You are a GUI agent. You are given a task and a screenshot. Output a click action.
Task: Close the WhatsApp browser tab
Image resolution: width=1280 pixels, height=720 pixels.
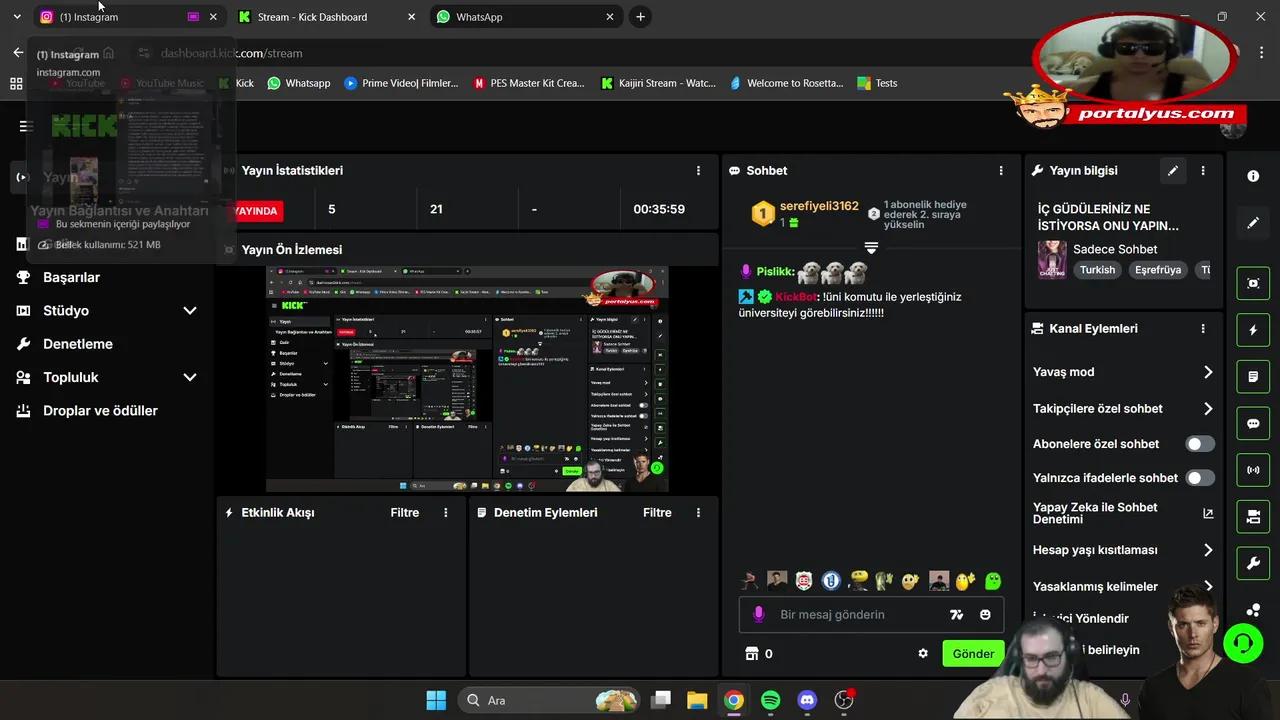pyautogui.click(x=610, y=17)
